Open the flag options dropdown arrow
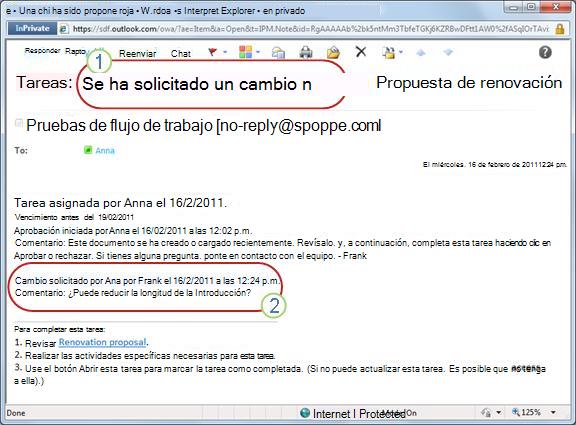The image size is (576, 425). click(x=225, y=52)
